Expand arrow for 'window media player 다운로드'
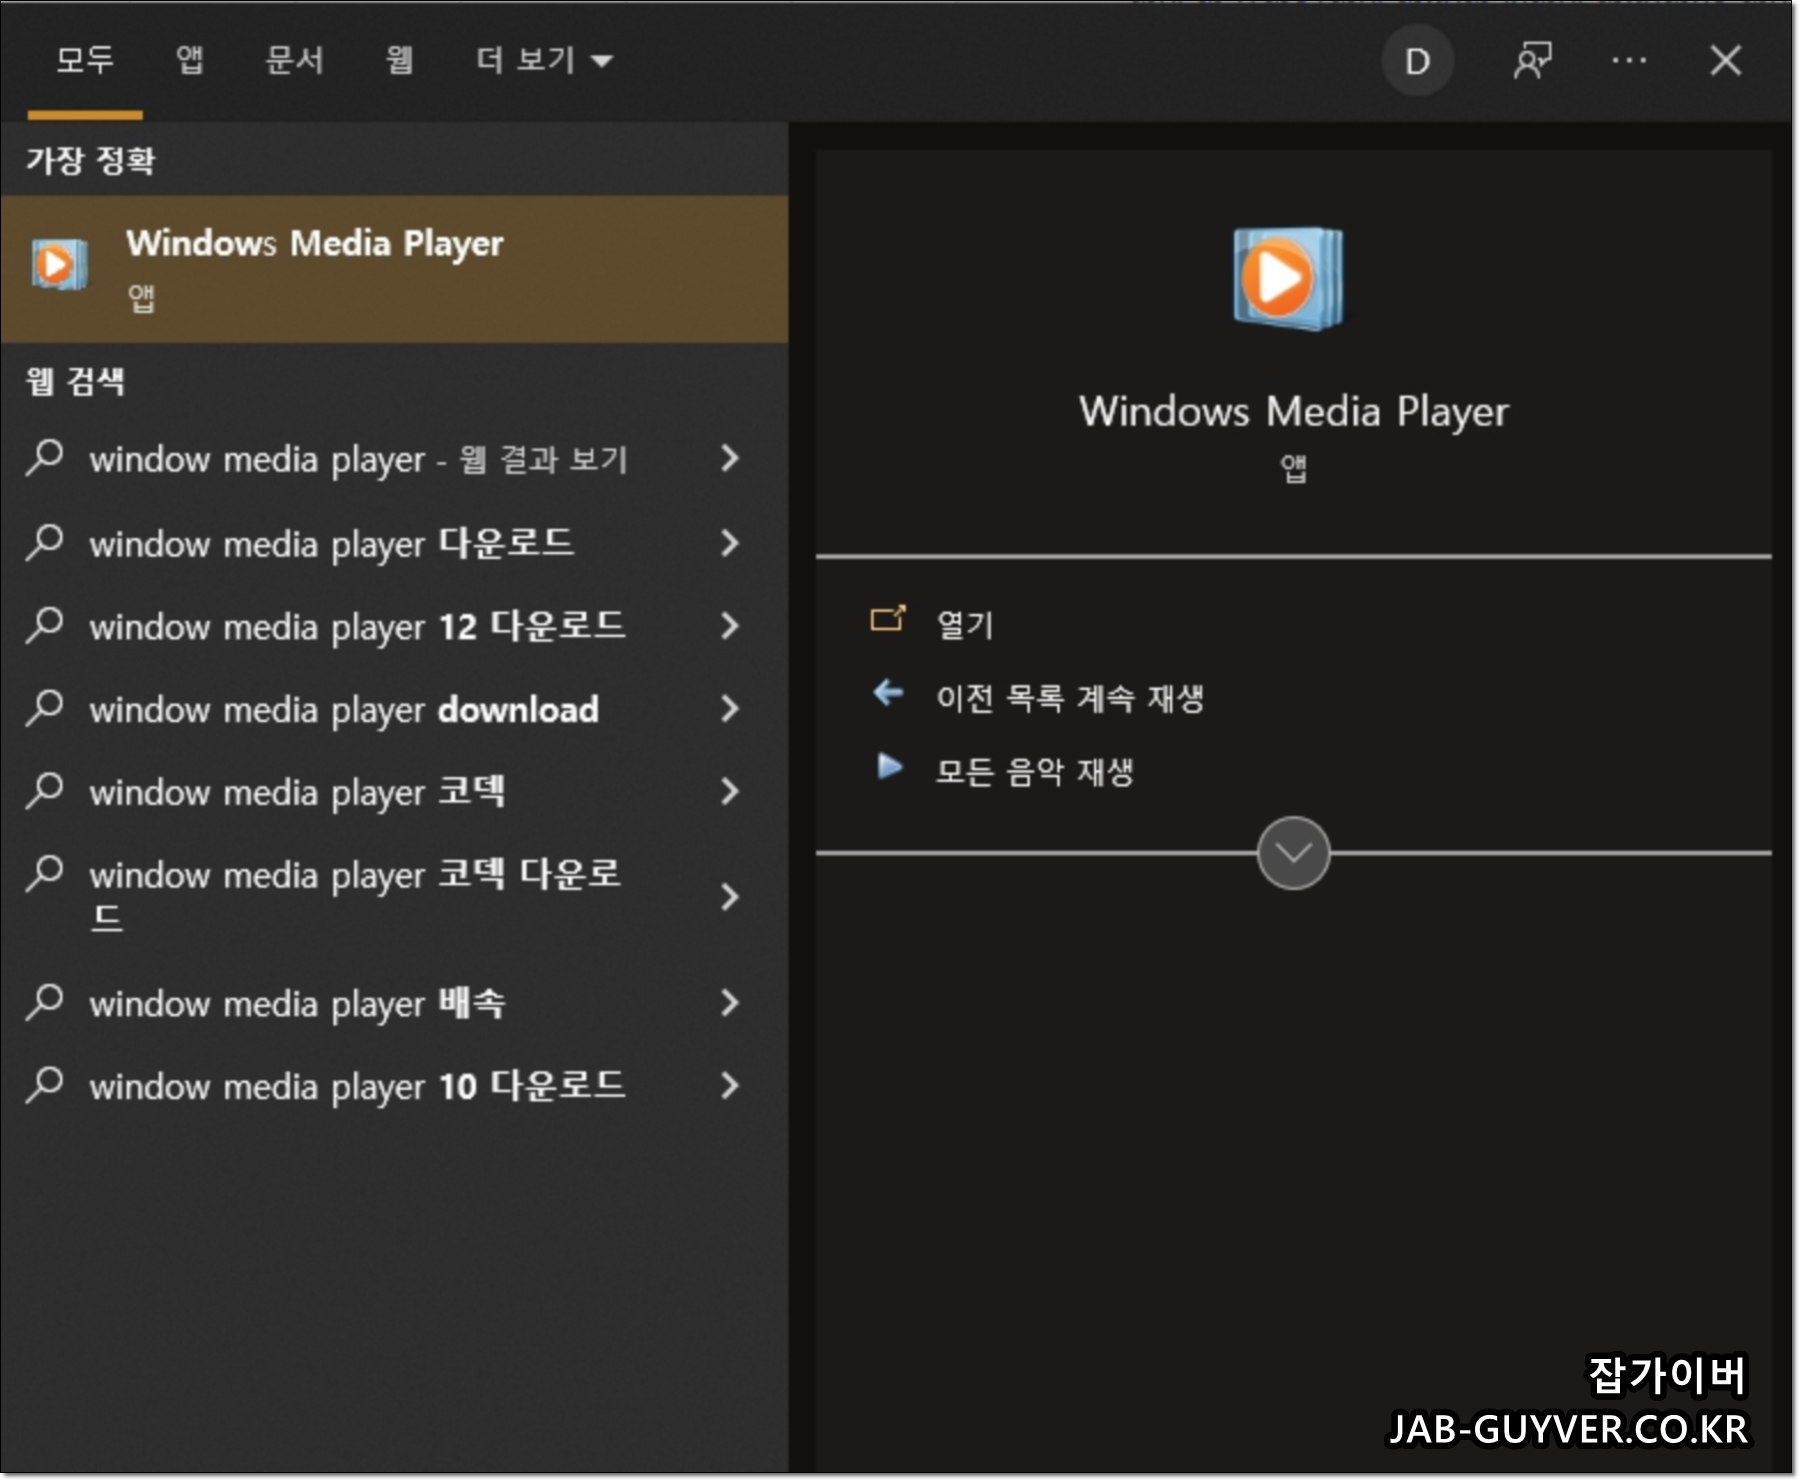 tap(730, 543)
